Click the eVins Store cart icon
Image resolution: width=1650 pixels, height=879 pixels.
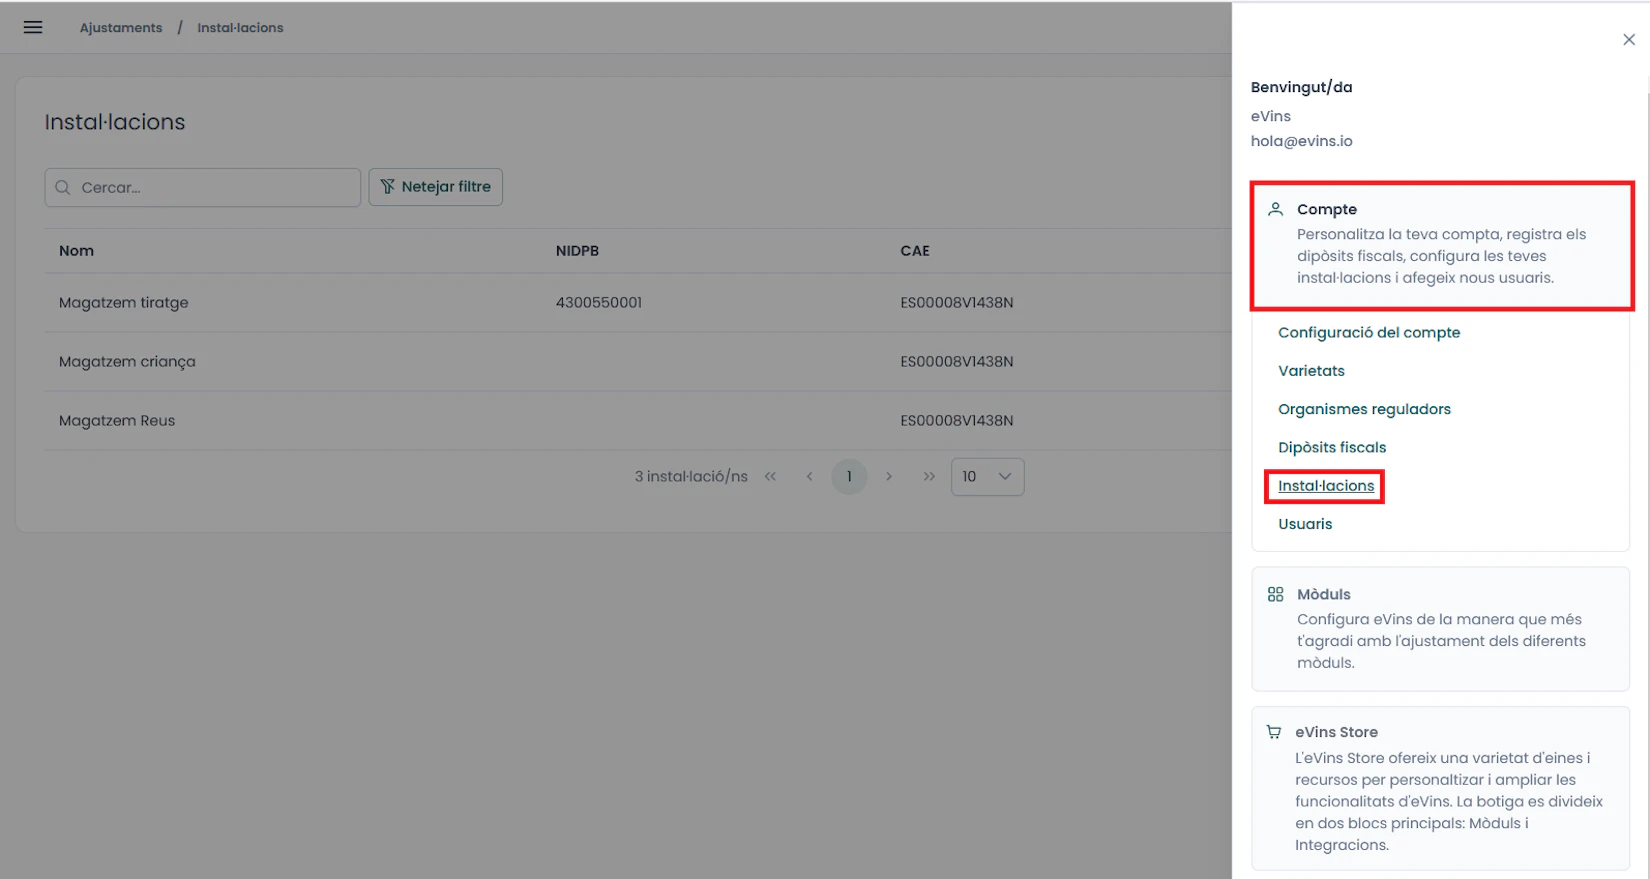pyautogui.click(x=1273, y=732)
